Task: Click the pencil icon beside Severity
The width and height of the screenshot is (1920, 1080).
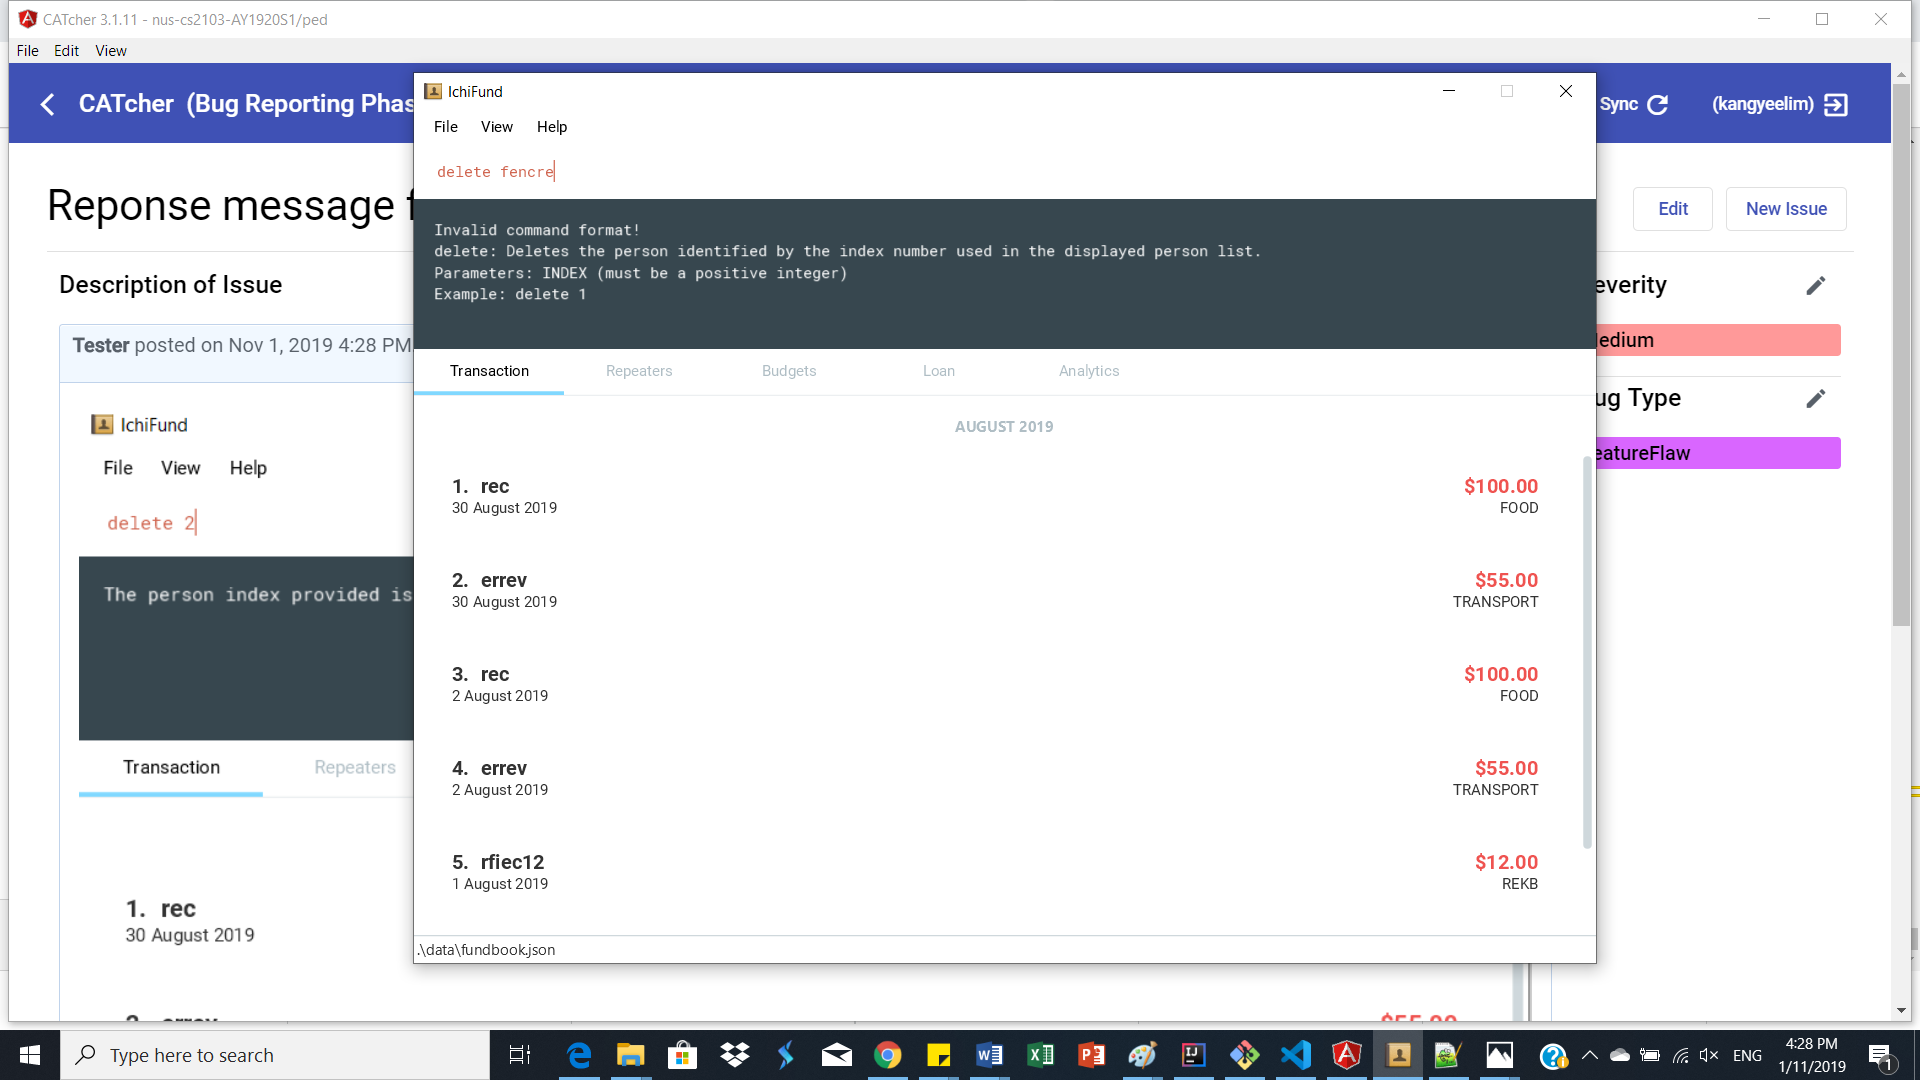Action: pos(1816,286)
